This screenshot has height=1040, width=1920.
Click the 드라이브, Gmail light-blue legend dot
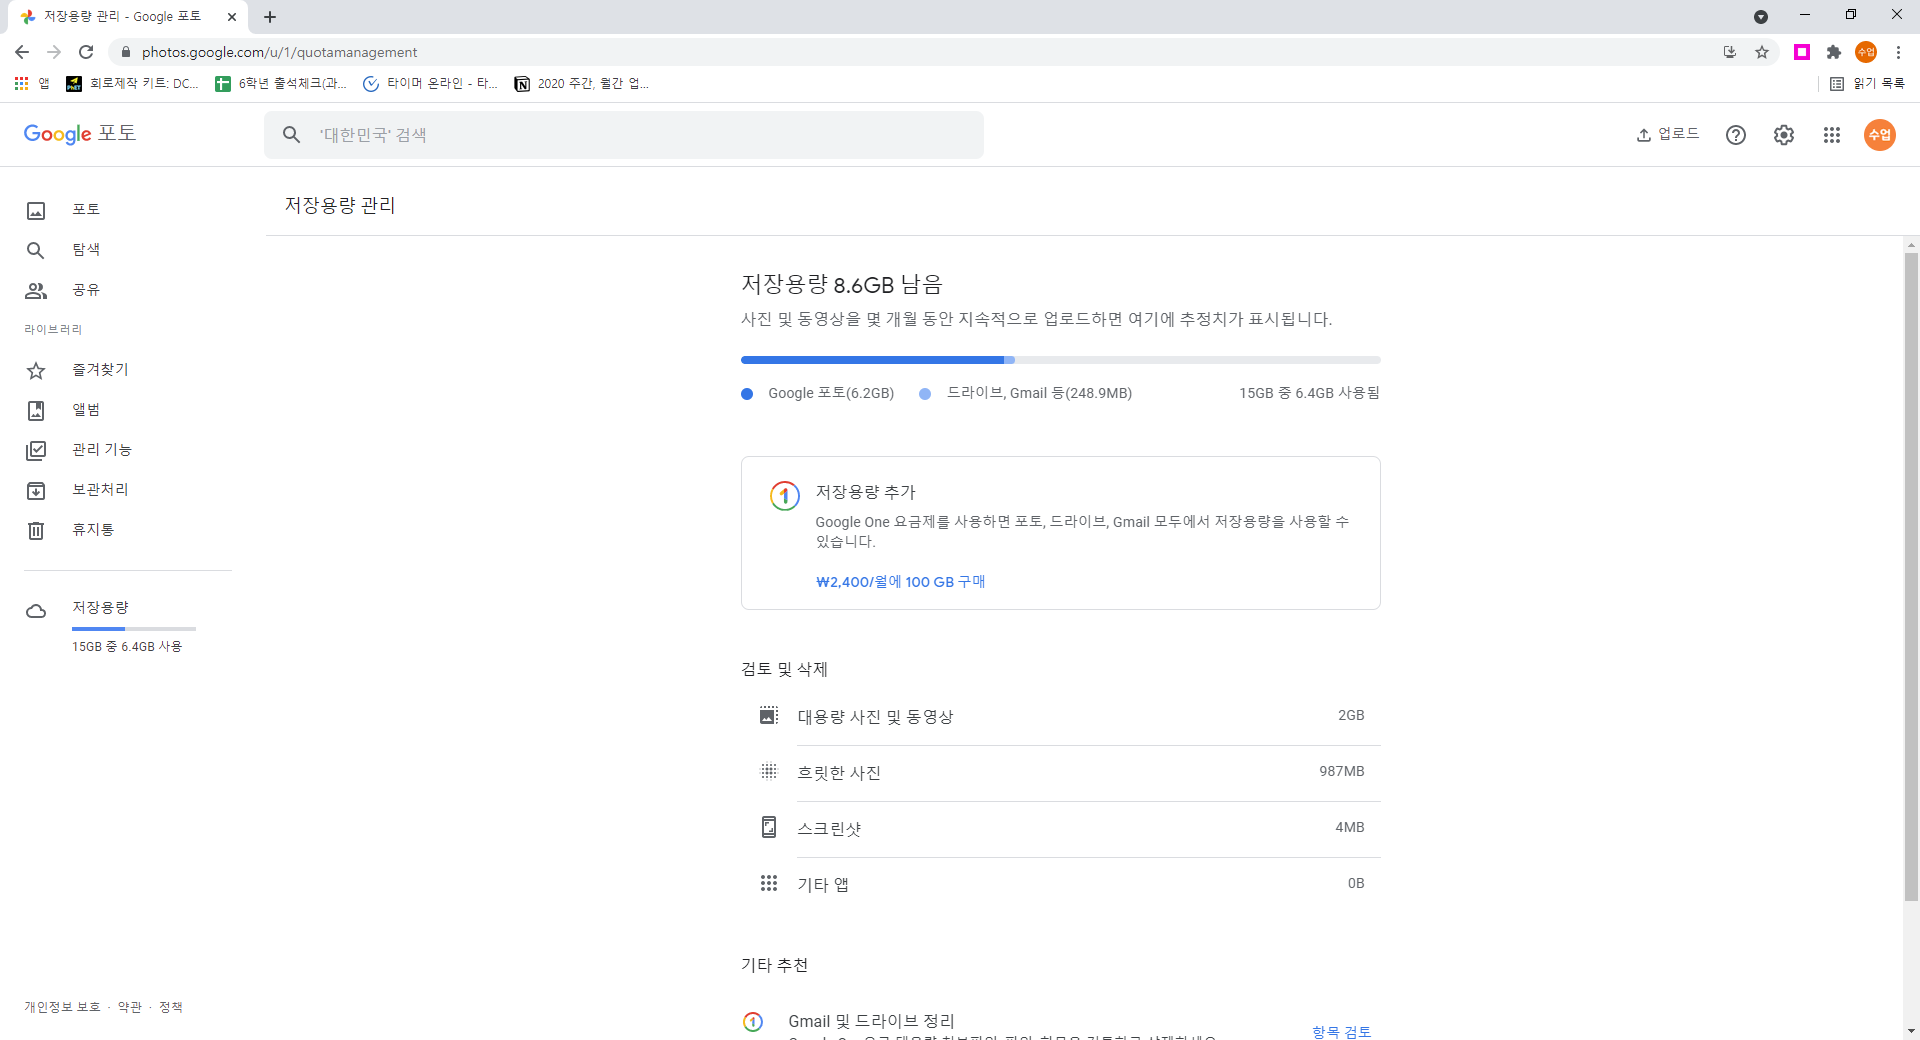(x=925, y=394)
